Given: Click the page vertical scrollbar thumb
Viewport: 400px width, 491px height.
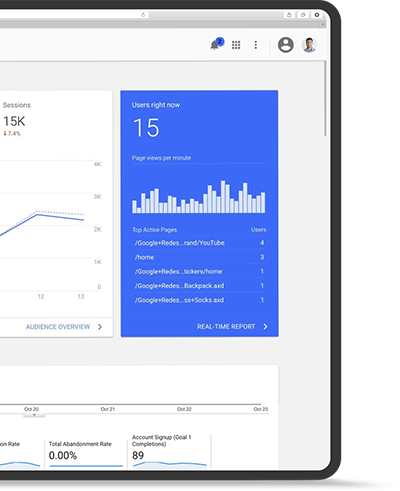Looking at the screenshot, I should 325,99.
